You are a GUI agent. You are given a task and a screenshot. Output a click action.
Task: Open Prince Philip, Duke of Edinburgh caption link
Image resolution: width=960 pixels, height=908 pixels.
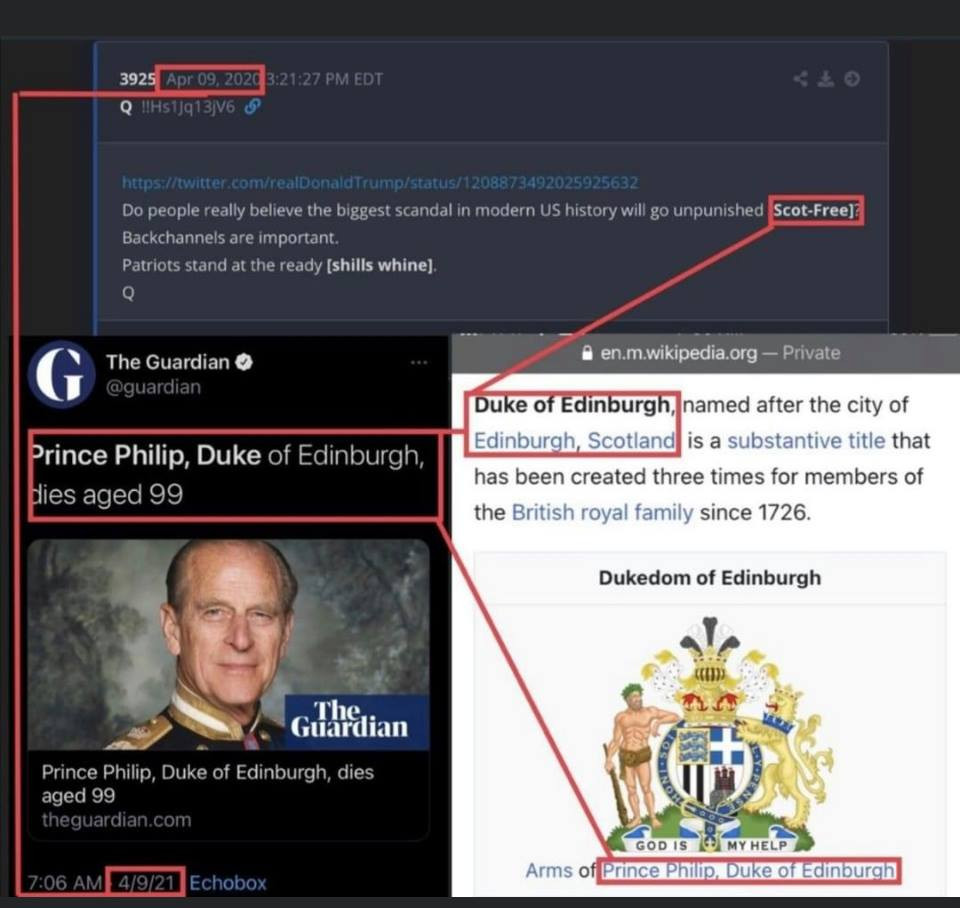[x=749, y=870]
